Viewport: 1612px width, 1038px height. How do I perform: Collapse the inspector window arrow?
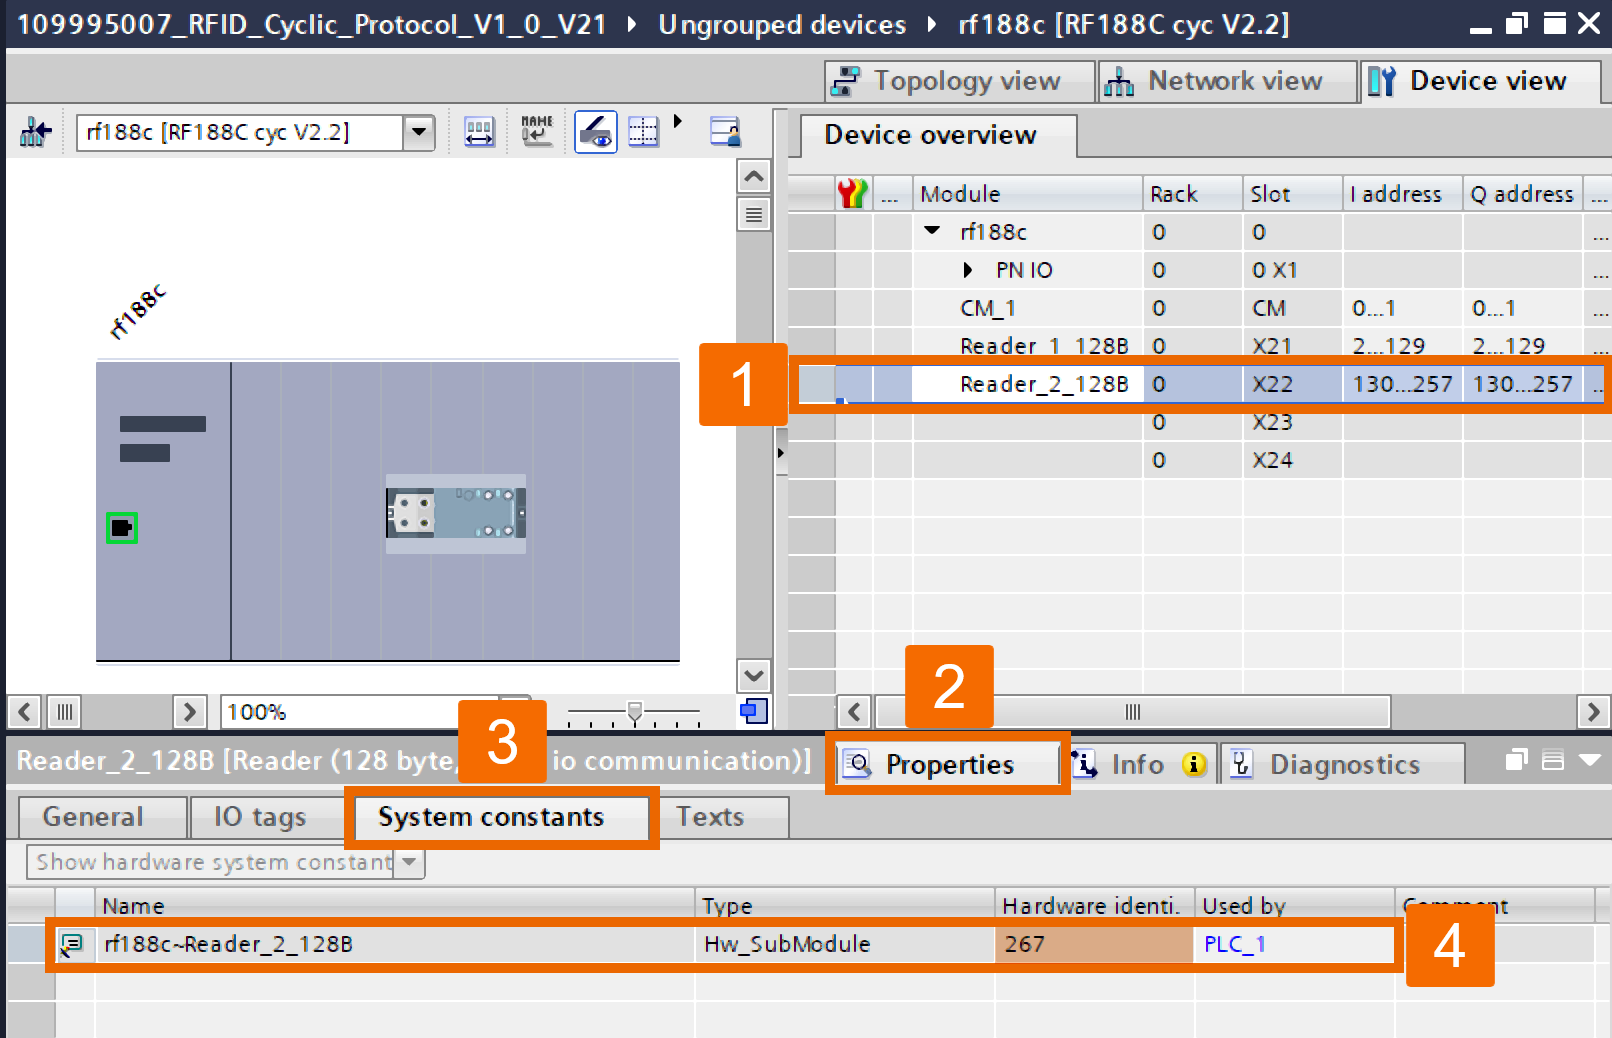(x=1590, y=760)
